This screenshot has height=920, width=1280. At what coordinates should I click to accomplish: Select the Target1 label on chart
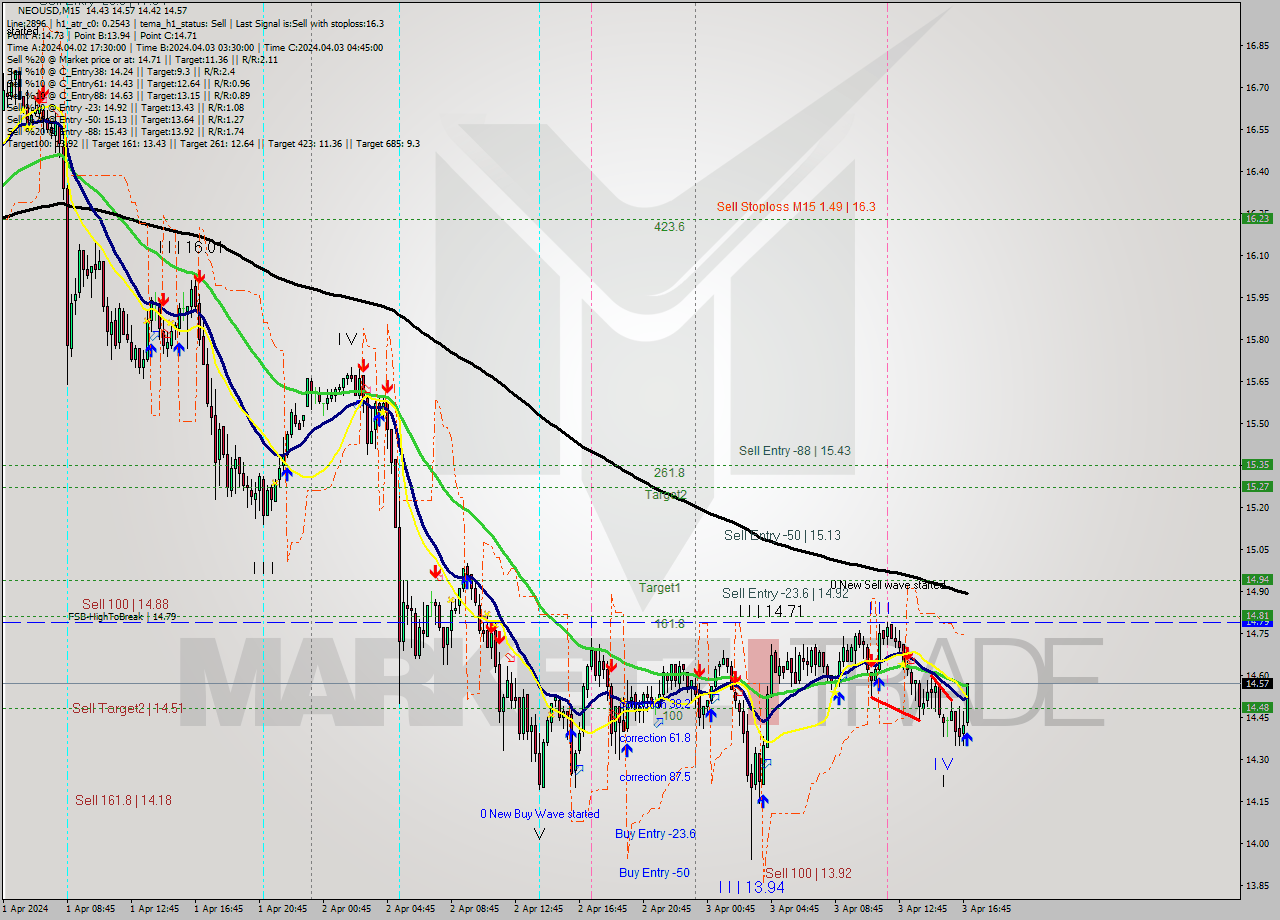click(x=660, y=588)
